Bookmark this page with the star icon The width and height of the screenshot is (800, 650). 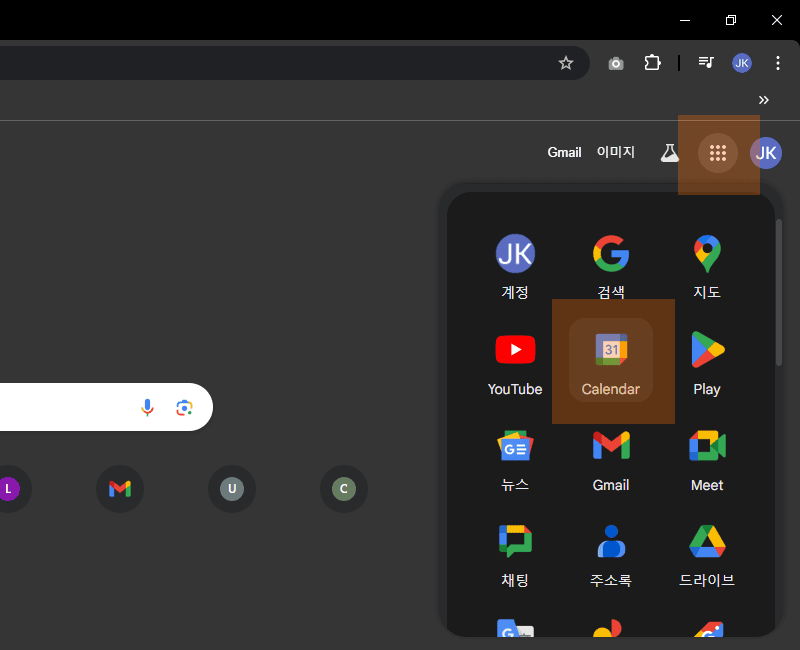pos(565,63)
